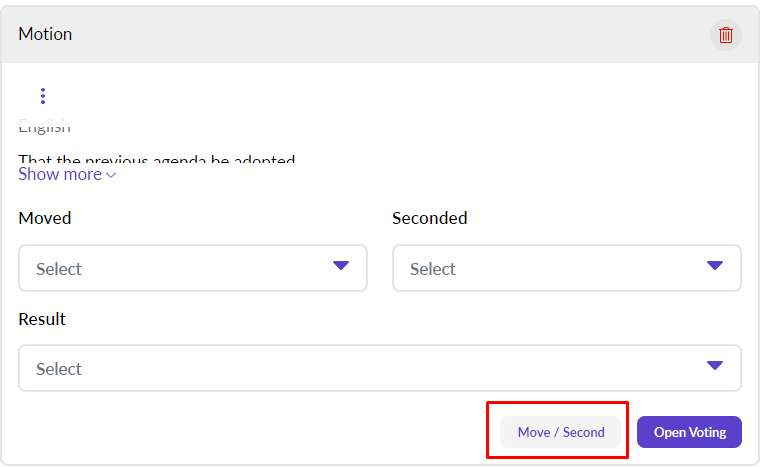
Task: Open the three-dot options menu
Action: 43,96
